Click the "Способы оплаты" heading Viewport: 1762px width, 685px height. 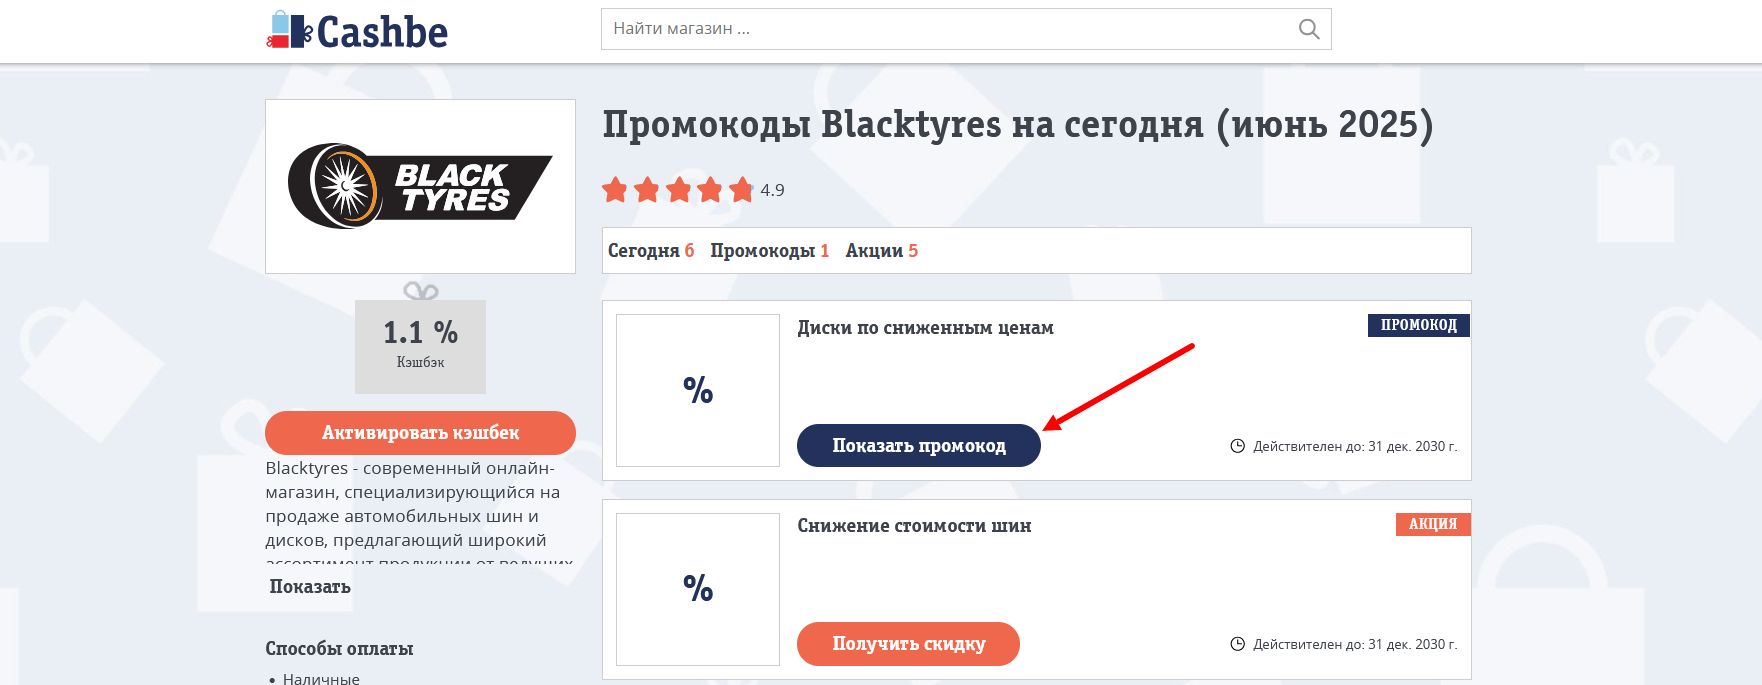(x=339, y=649)
